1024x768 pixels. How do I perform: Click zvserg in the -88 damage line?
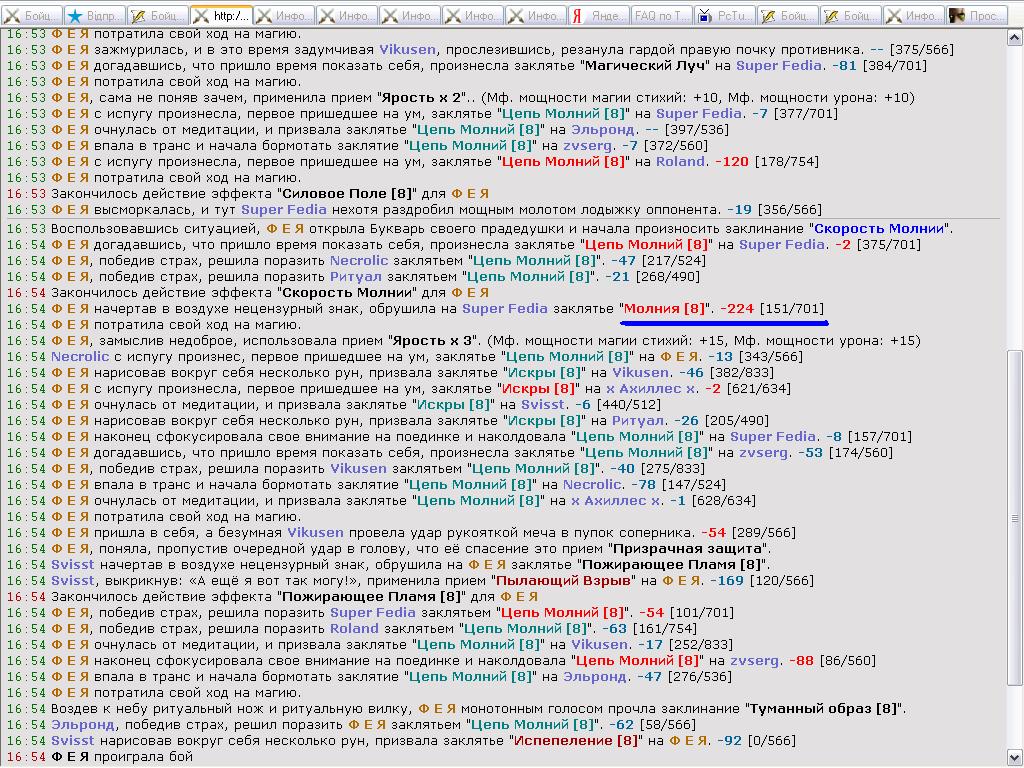point(754,660)
